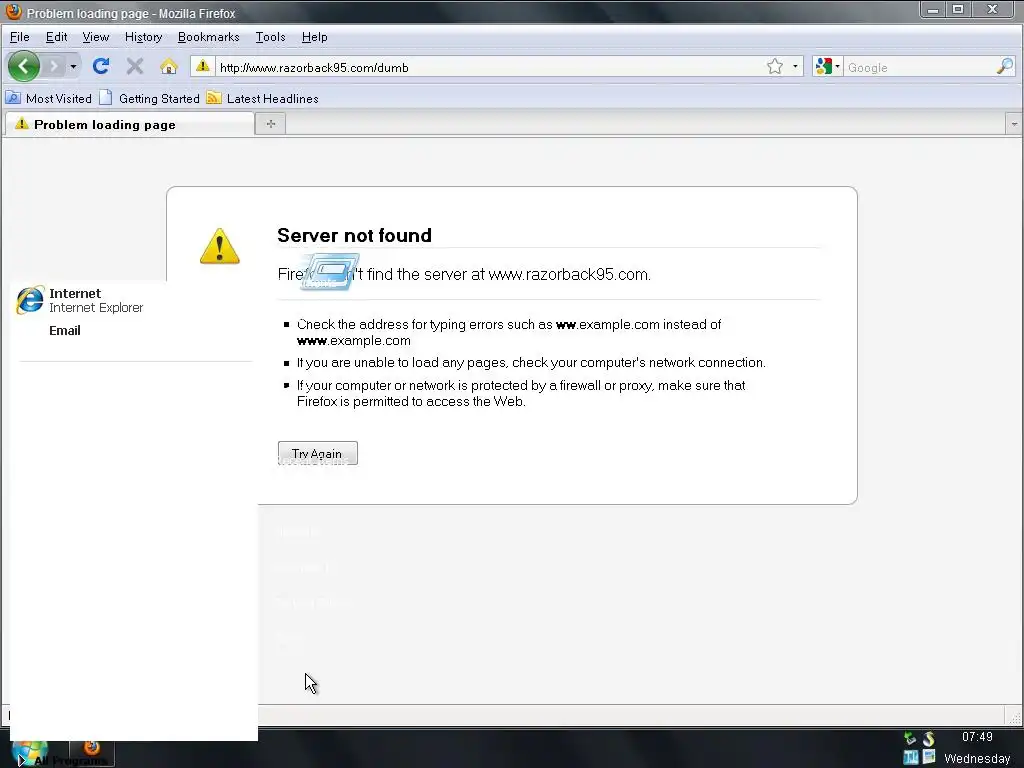Open the Most Visited bookmarks folder
The width and height of the screenshot is (1024, 768).
pos(49,99)
